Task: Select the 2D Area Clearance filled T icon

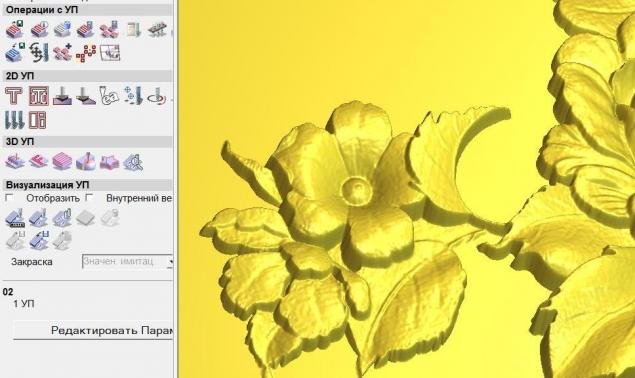Action: click(39, 96)
